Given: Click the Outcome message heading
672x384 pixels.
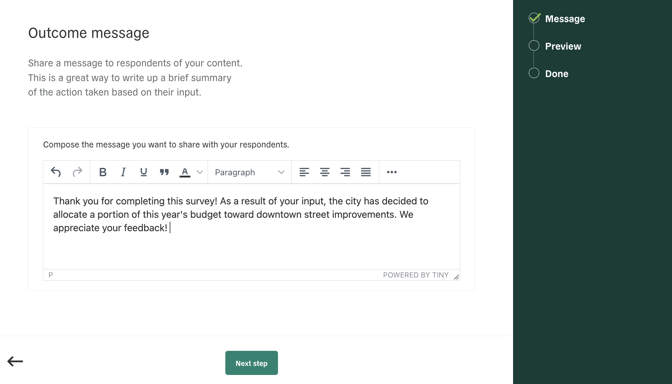Looking at the screenshot, I should [x=89, y=33].
